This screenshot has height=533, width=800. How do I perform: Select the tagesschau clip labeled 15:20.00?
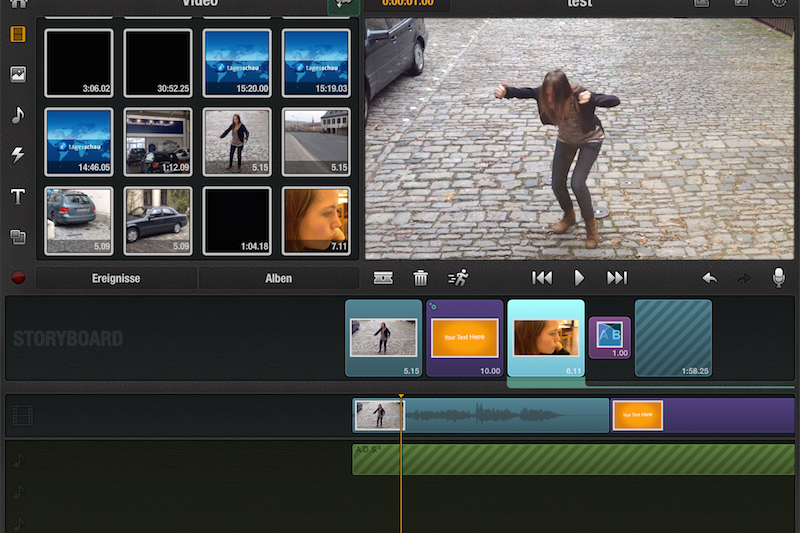pos(237,62)
